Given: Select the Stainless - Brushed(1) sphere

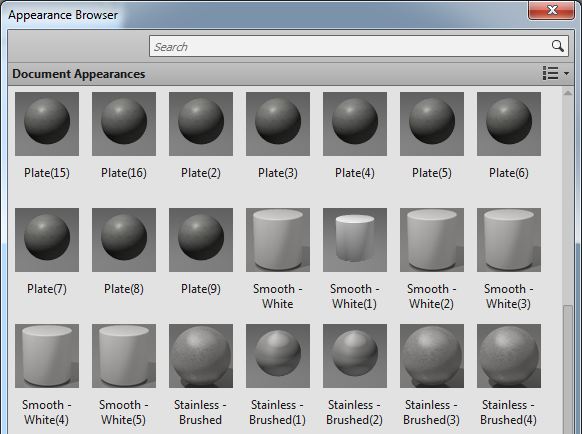Looking at the screenshot, I should click(x=278, y=356).
